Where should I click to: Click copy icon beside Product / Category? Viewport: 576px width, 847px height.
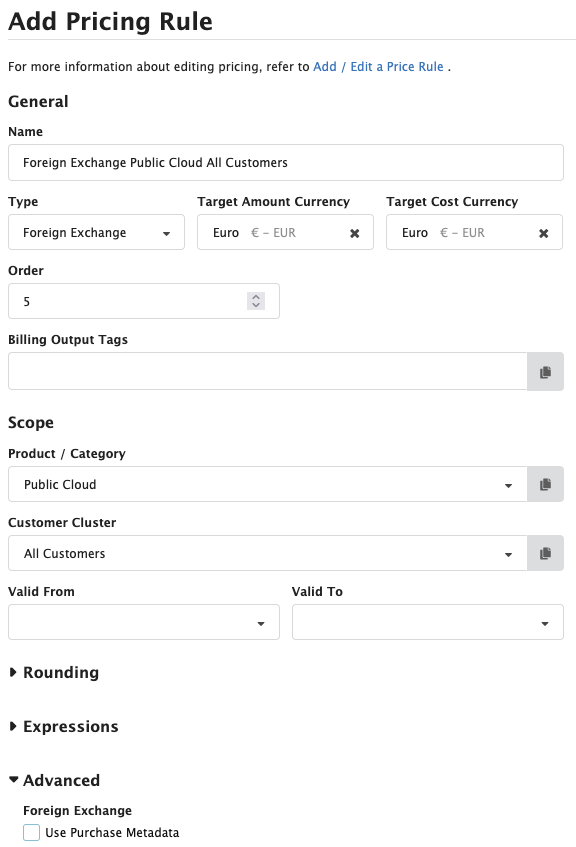point(545,484)
